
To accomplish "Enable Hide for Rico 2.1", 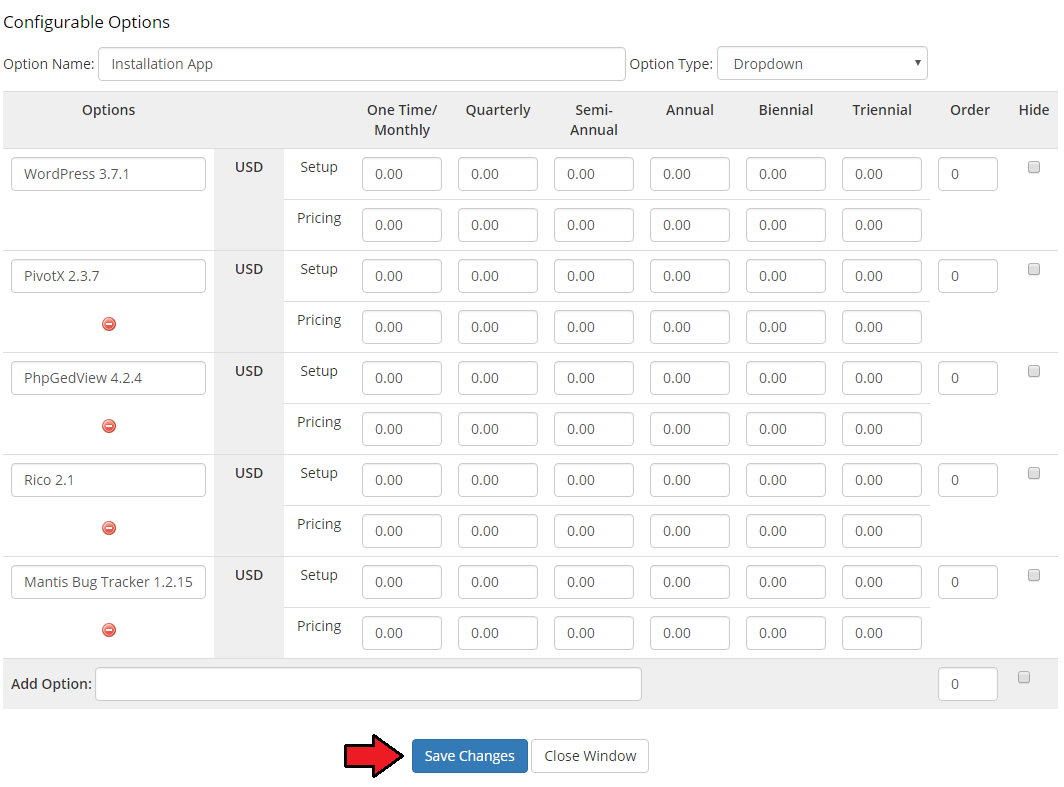I will tap(1033, 473).
